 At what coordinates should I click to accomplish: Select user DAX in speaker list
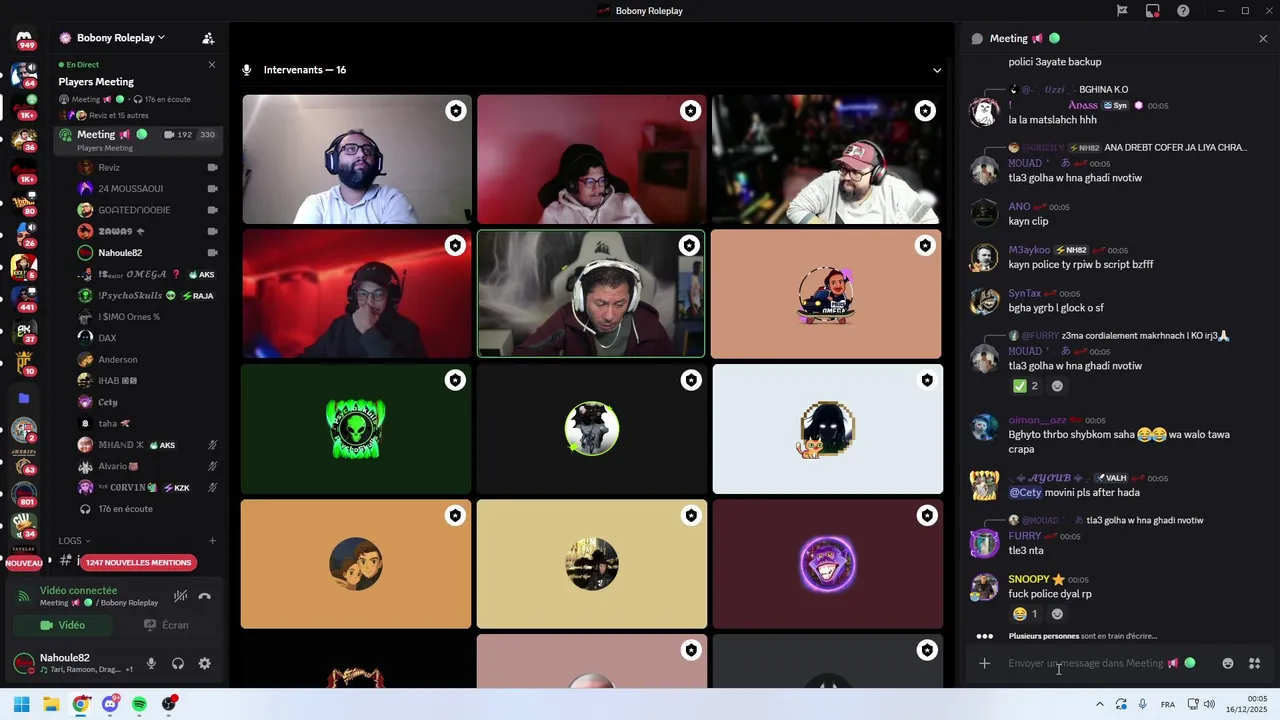pyautogui.click(x=148, y=338)
